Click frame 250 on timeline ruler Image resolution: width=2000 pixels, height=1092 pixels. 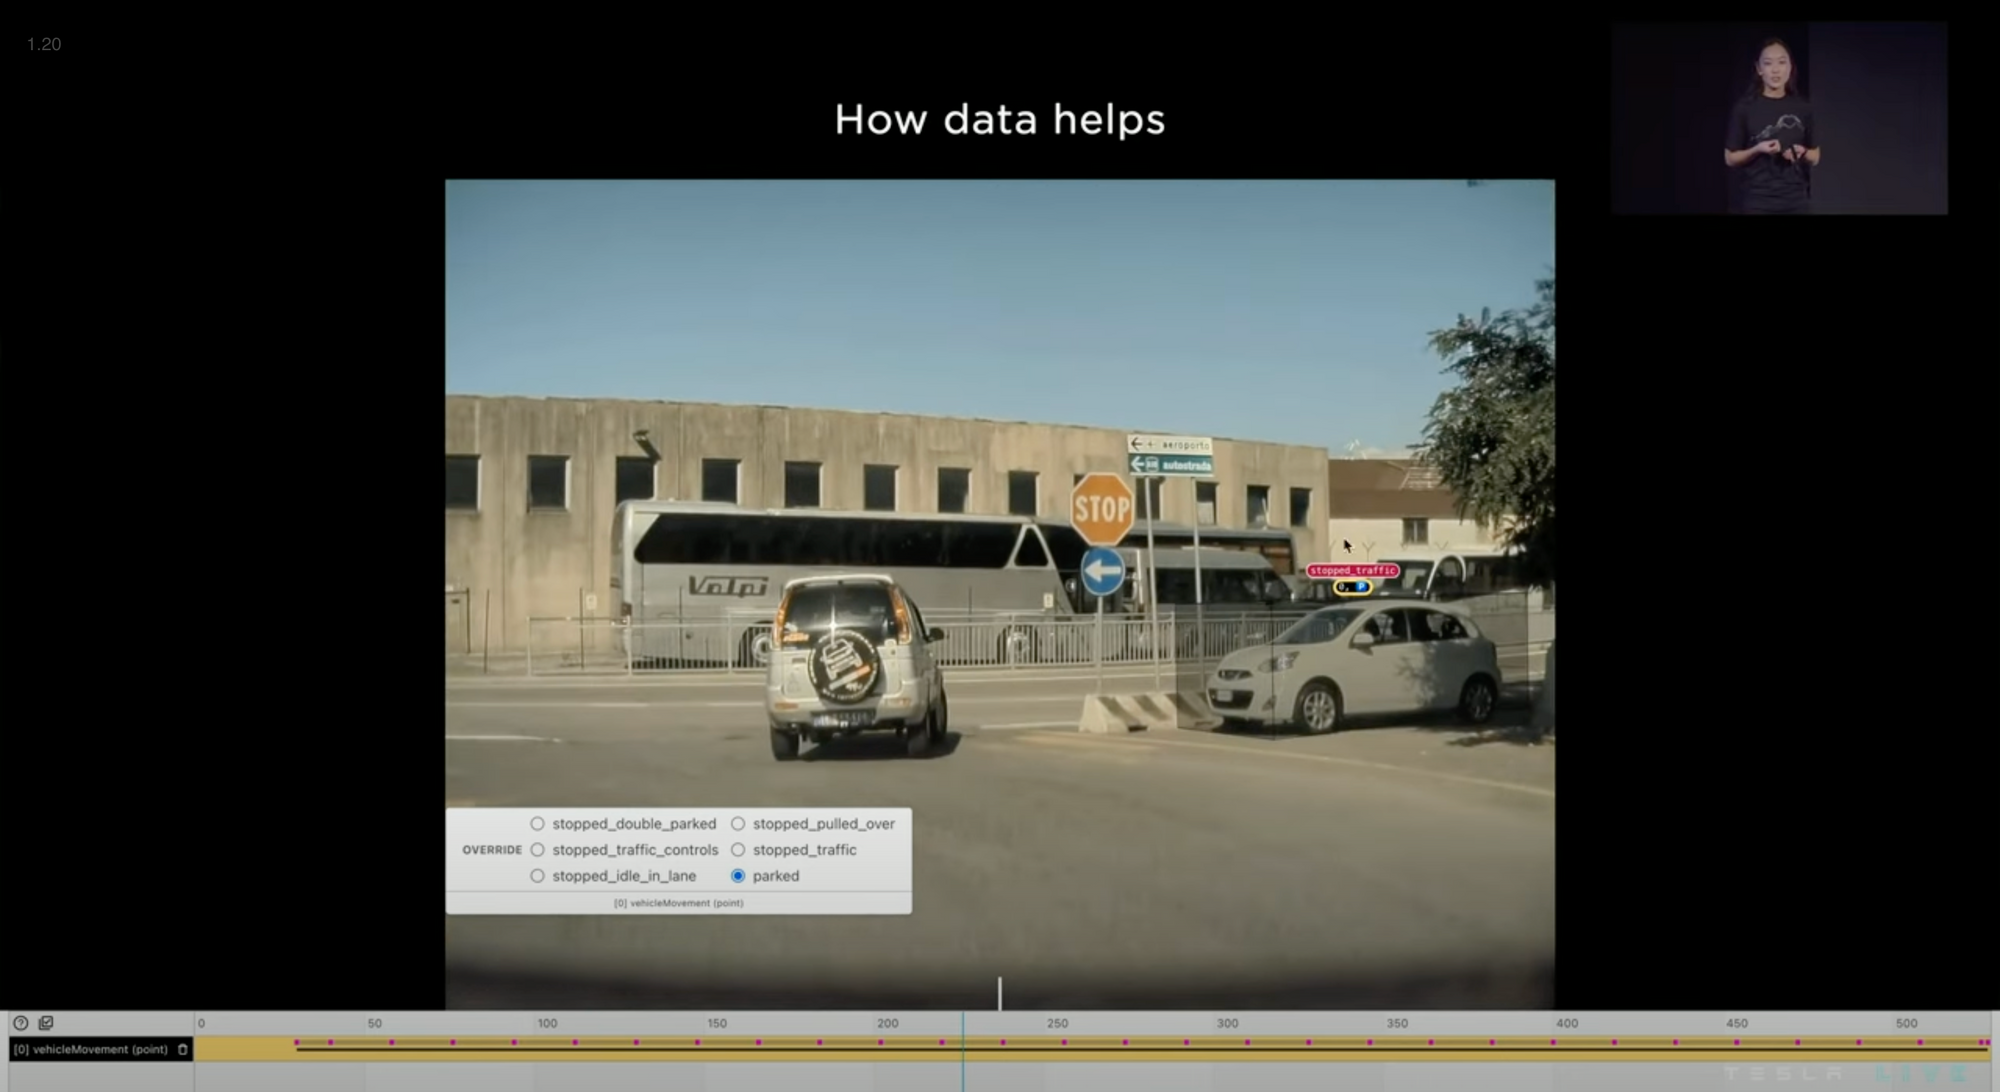point(1057,1023)
